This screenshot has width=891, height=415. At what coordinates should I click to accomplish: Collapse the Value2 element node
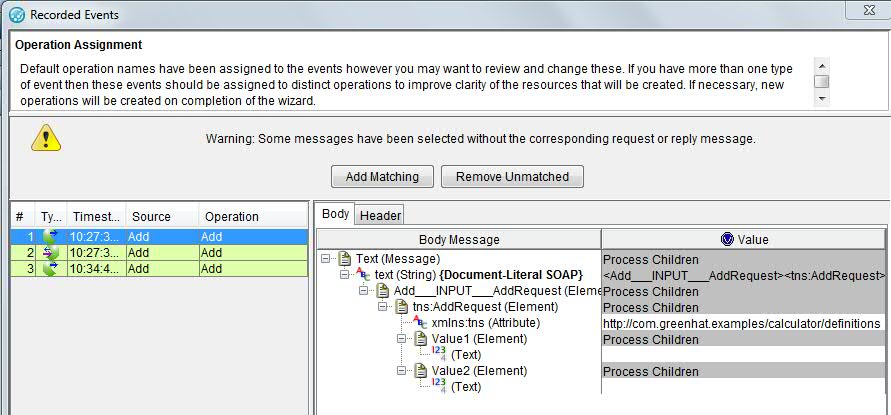pyautogui.click(x=402, y=371)
